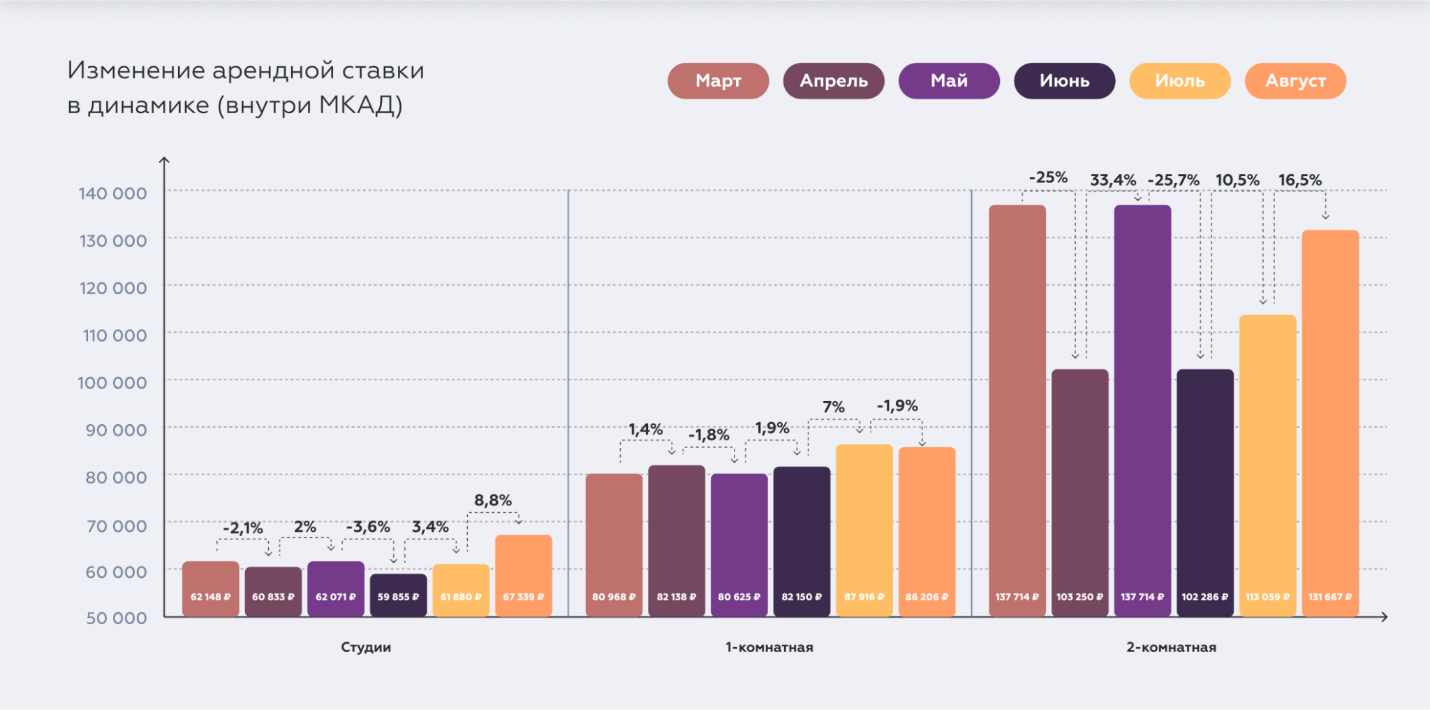Select the bar showing 87 916 ₽
Screen dimensions: 1430x710
coord(864,530)
